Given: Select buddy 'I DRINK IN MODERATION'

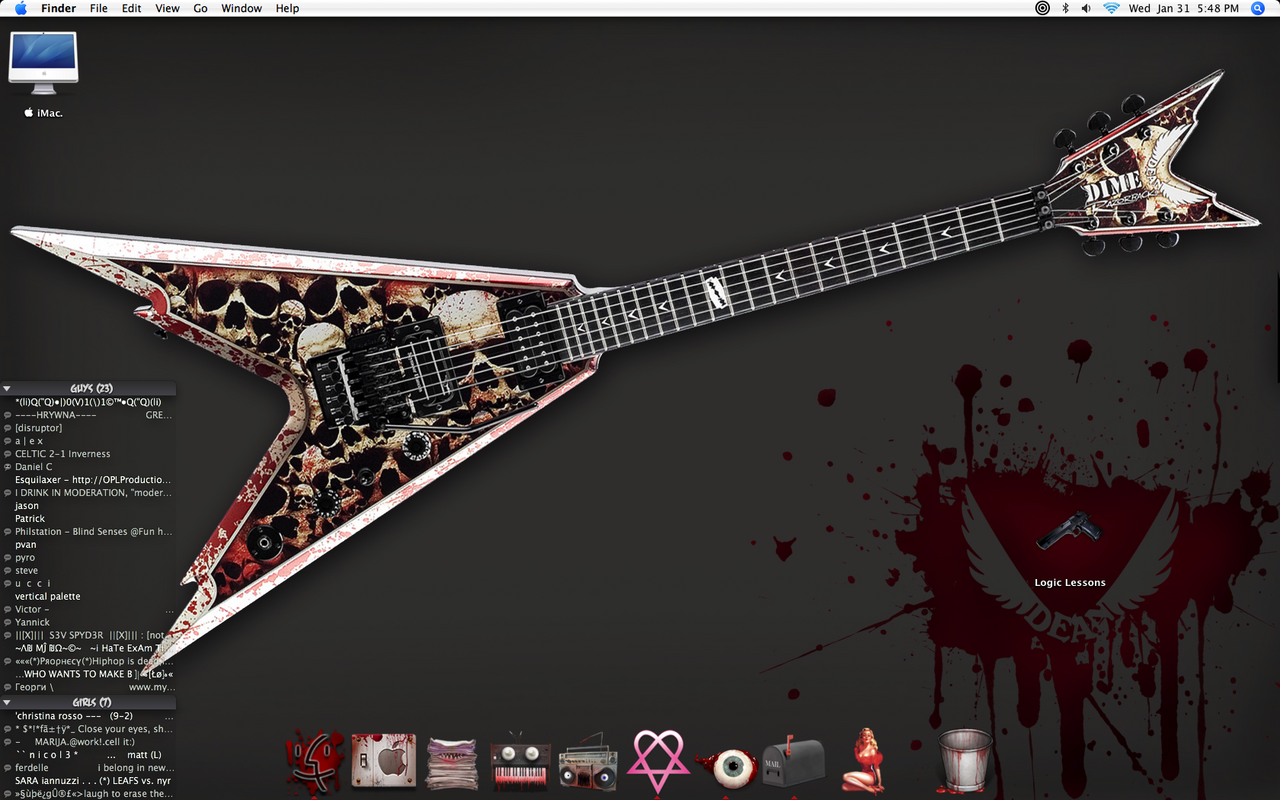Looking at the screenshot, I should pos(88,493).
